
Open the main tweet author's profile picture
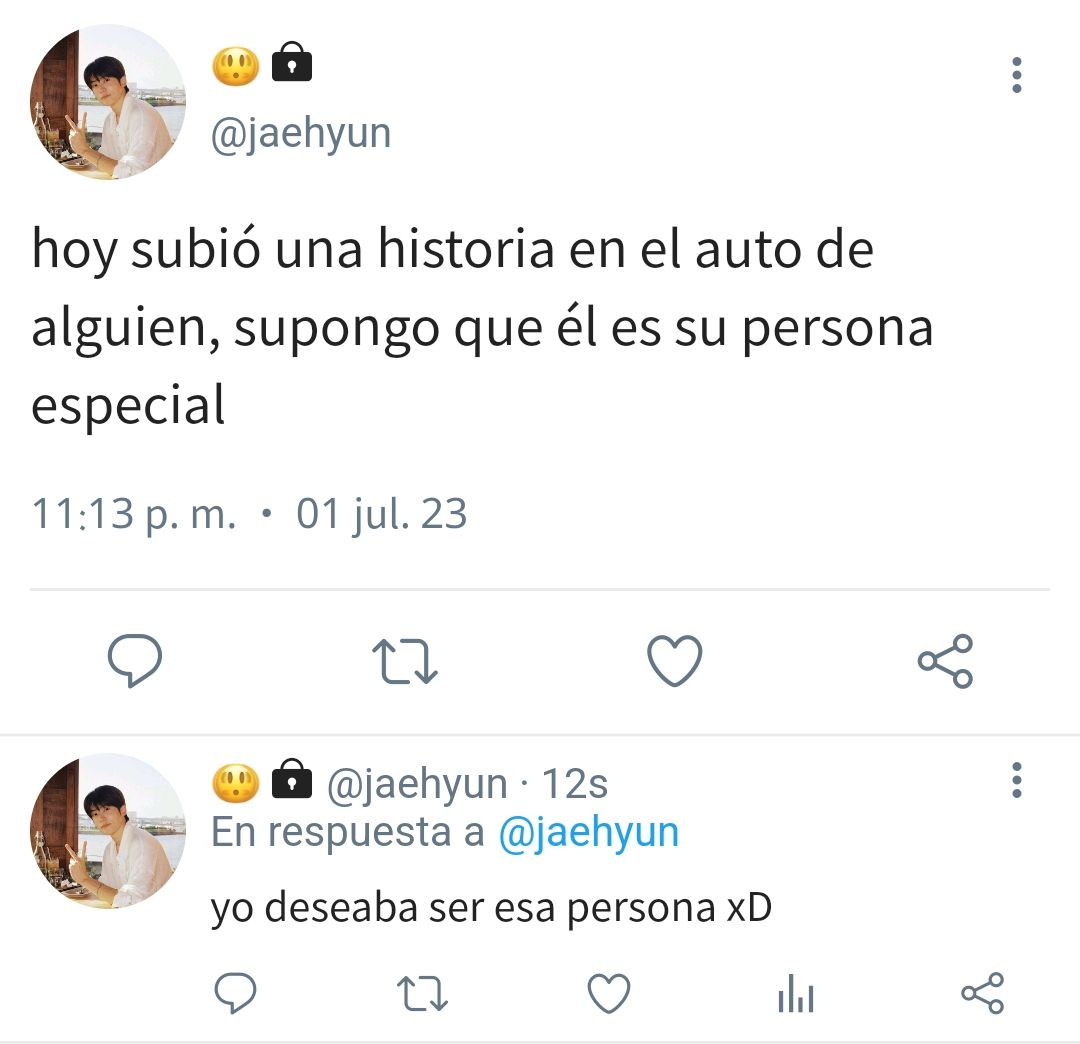click(108, 102)
